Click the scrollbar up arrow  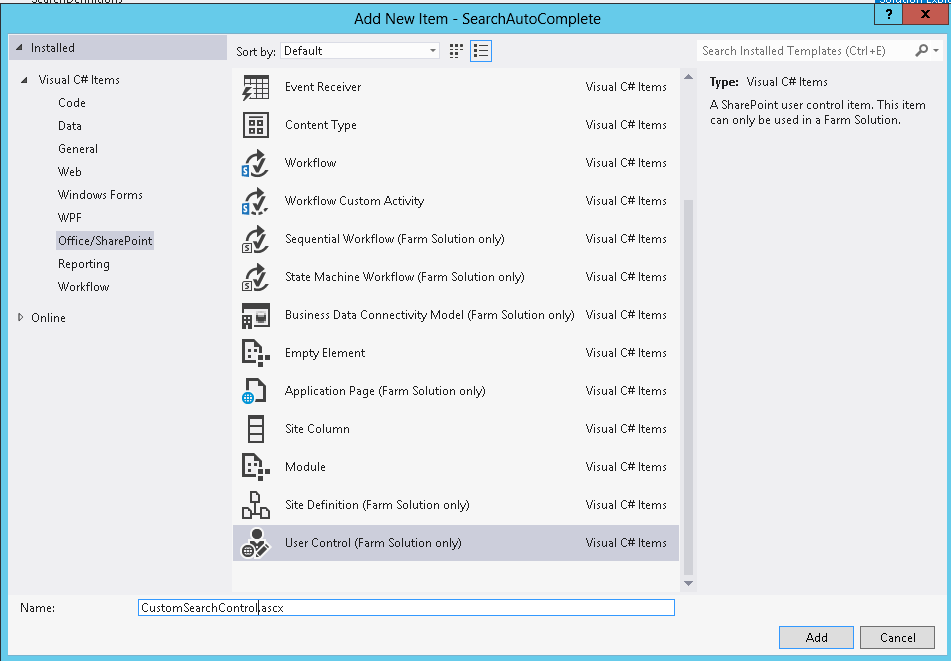click(688, 77)
